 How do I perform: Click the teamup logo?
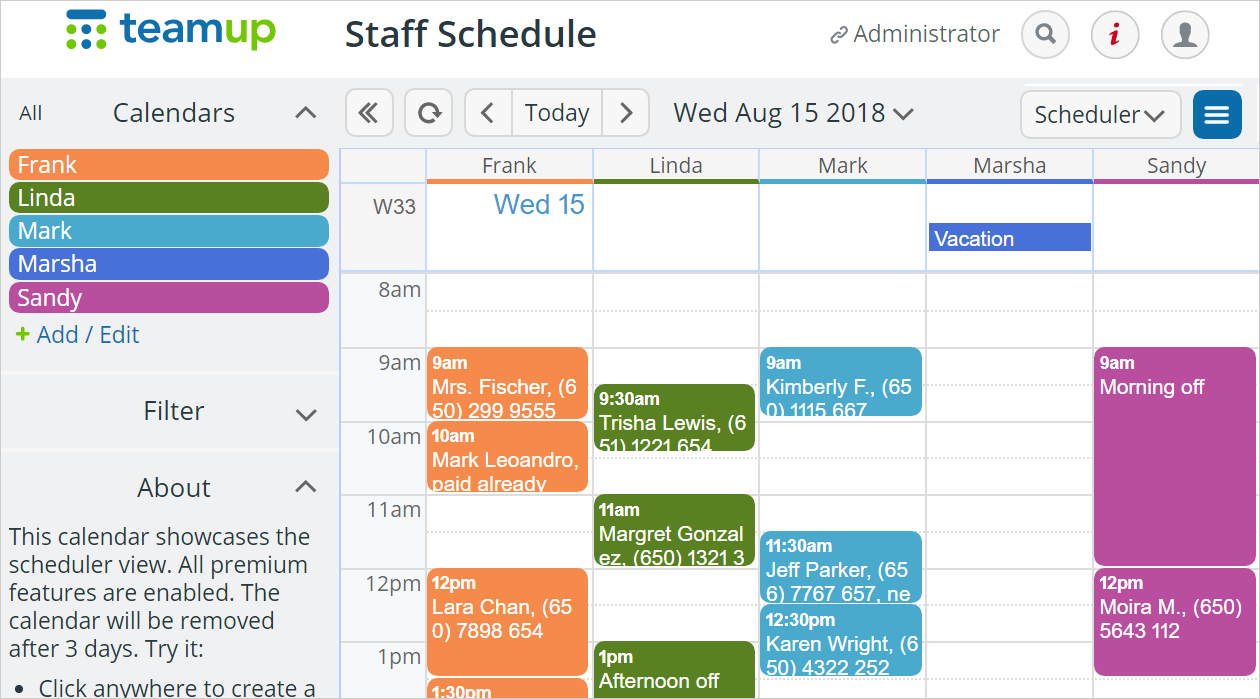point(170,30)
